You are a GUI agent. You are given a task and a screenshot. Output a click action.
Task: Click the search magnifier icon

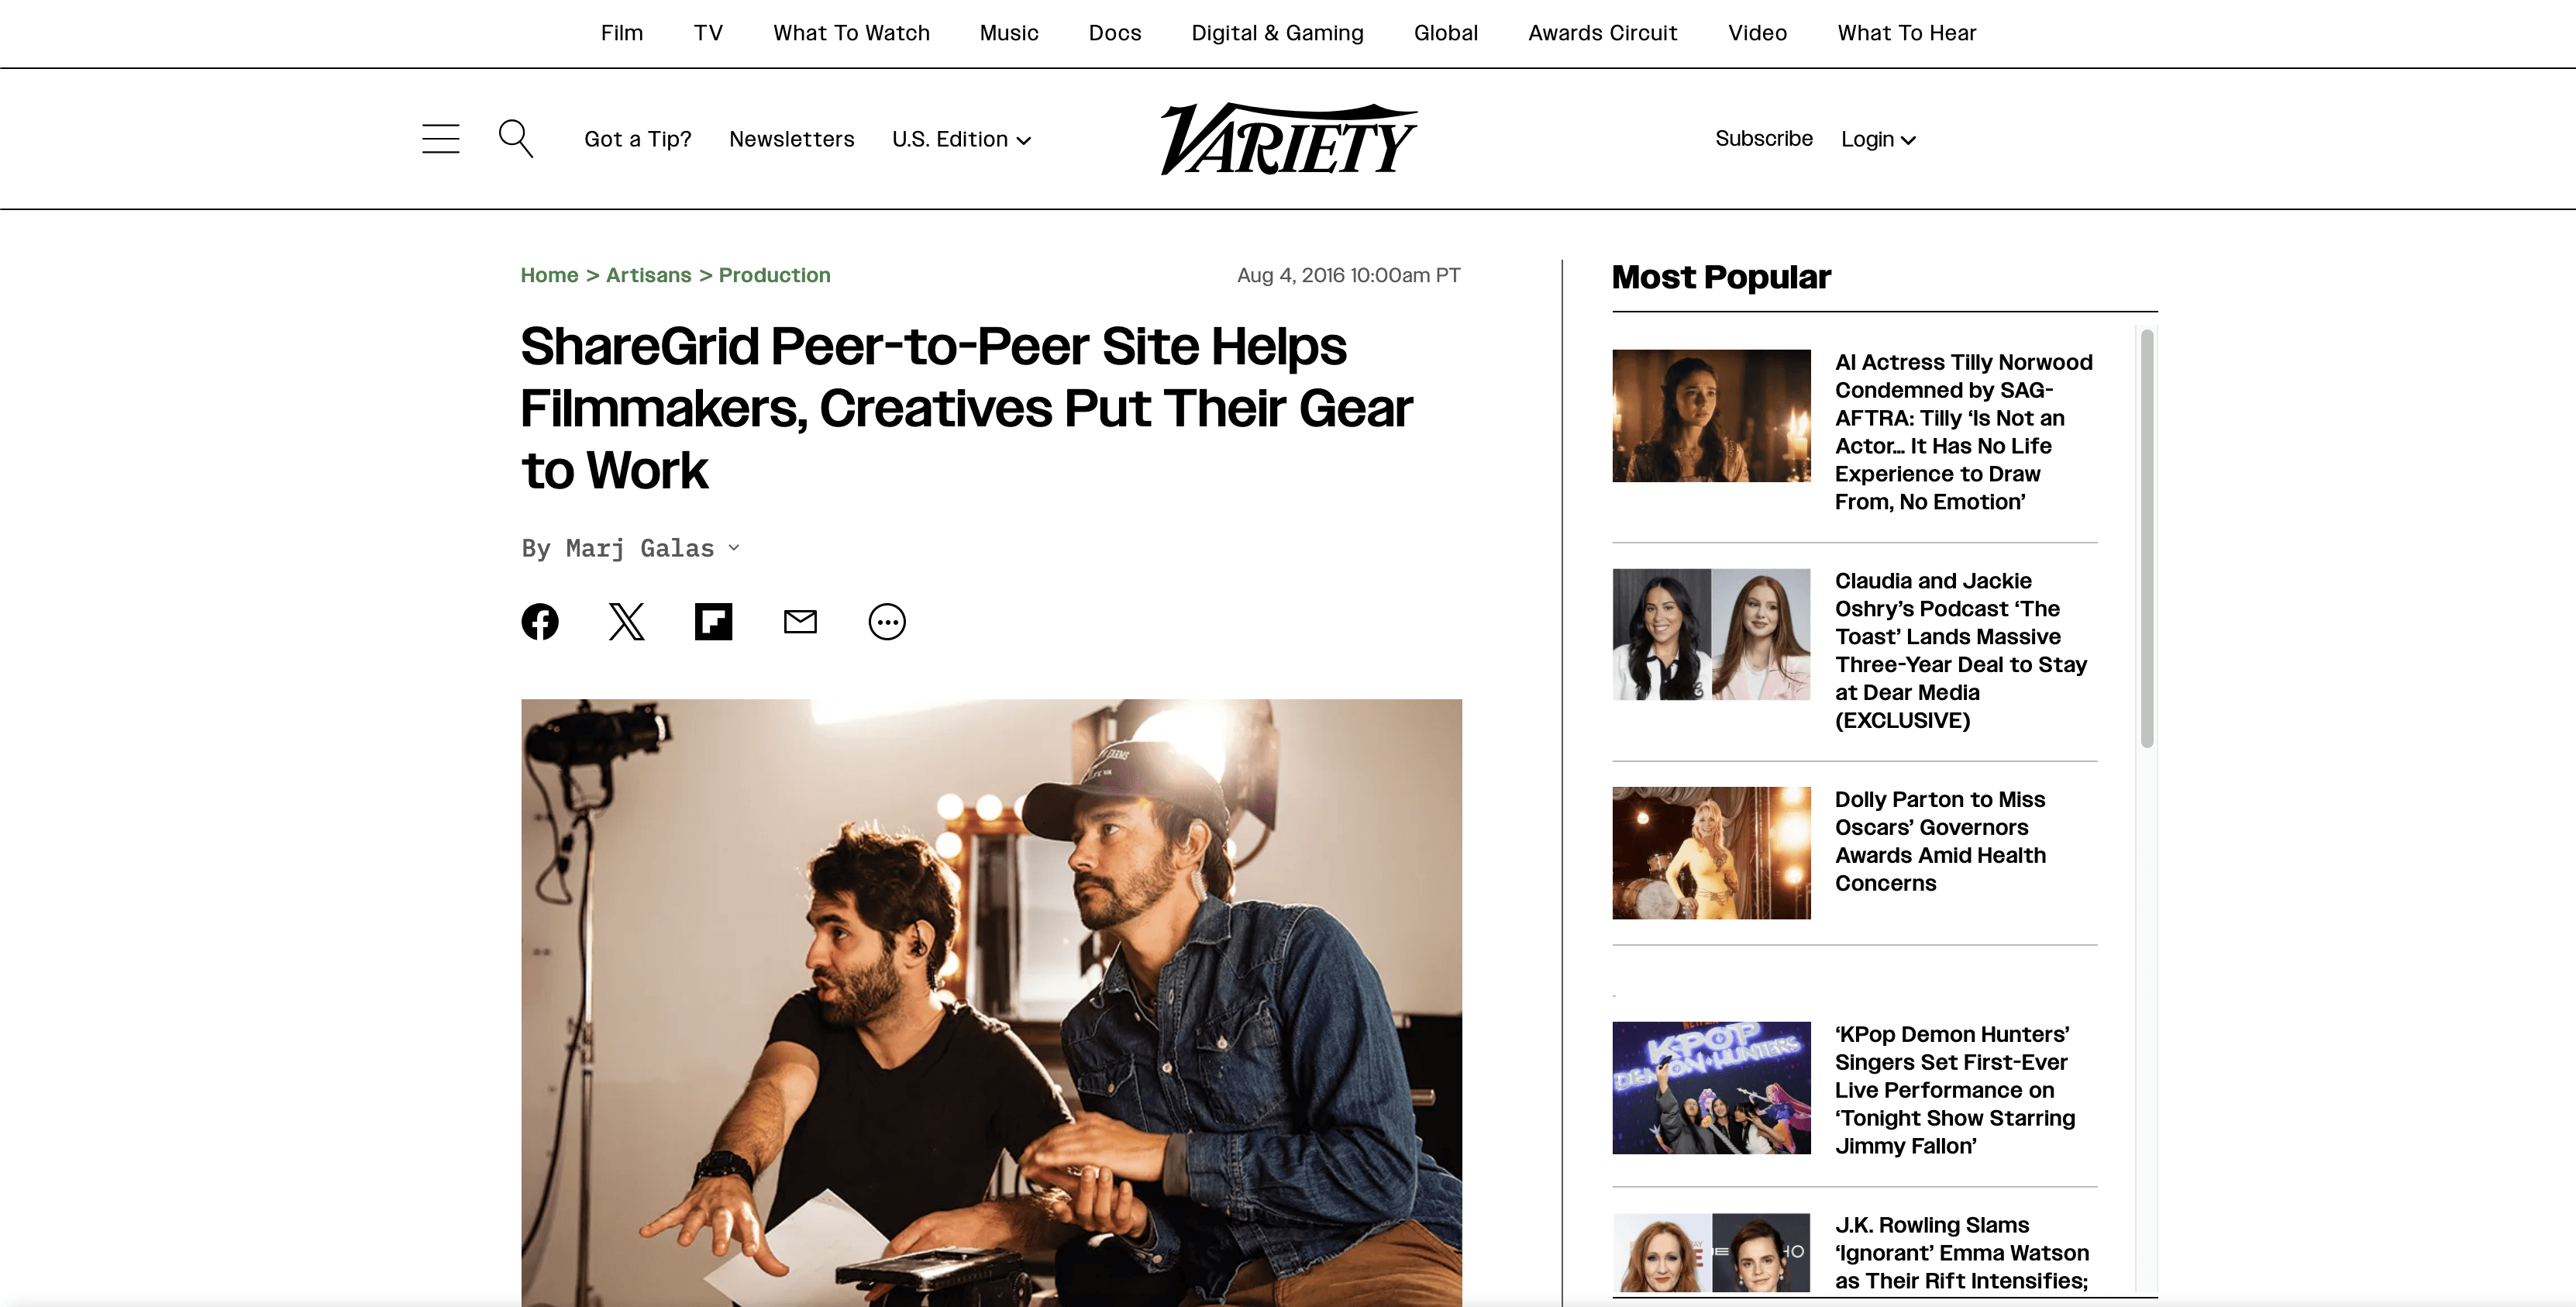515,139
